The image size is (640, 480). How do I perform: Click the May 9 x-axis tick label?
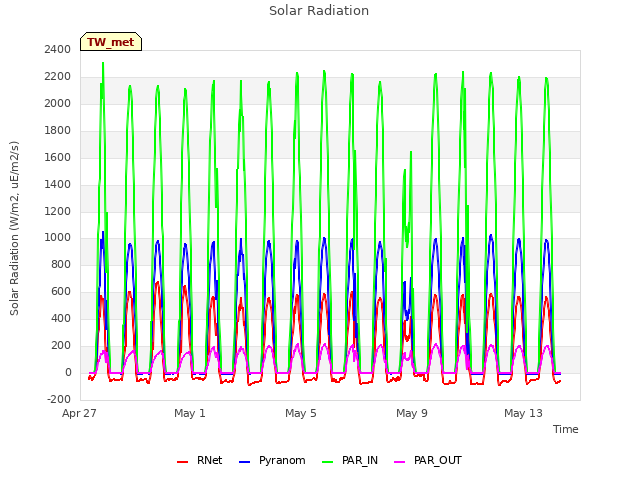pyautogui.click(x=412, y=413)
